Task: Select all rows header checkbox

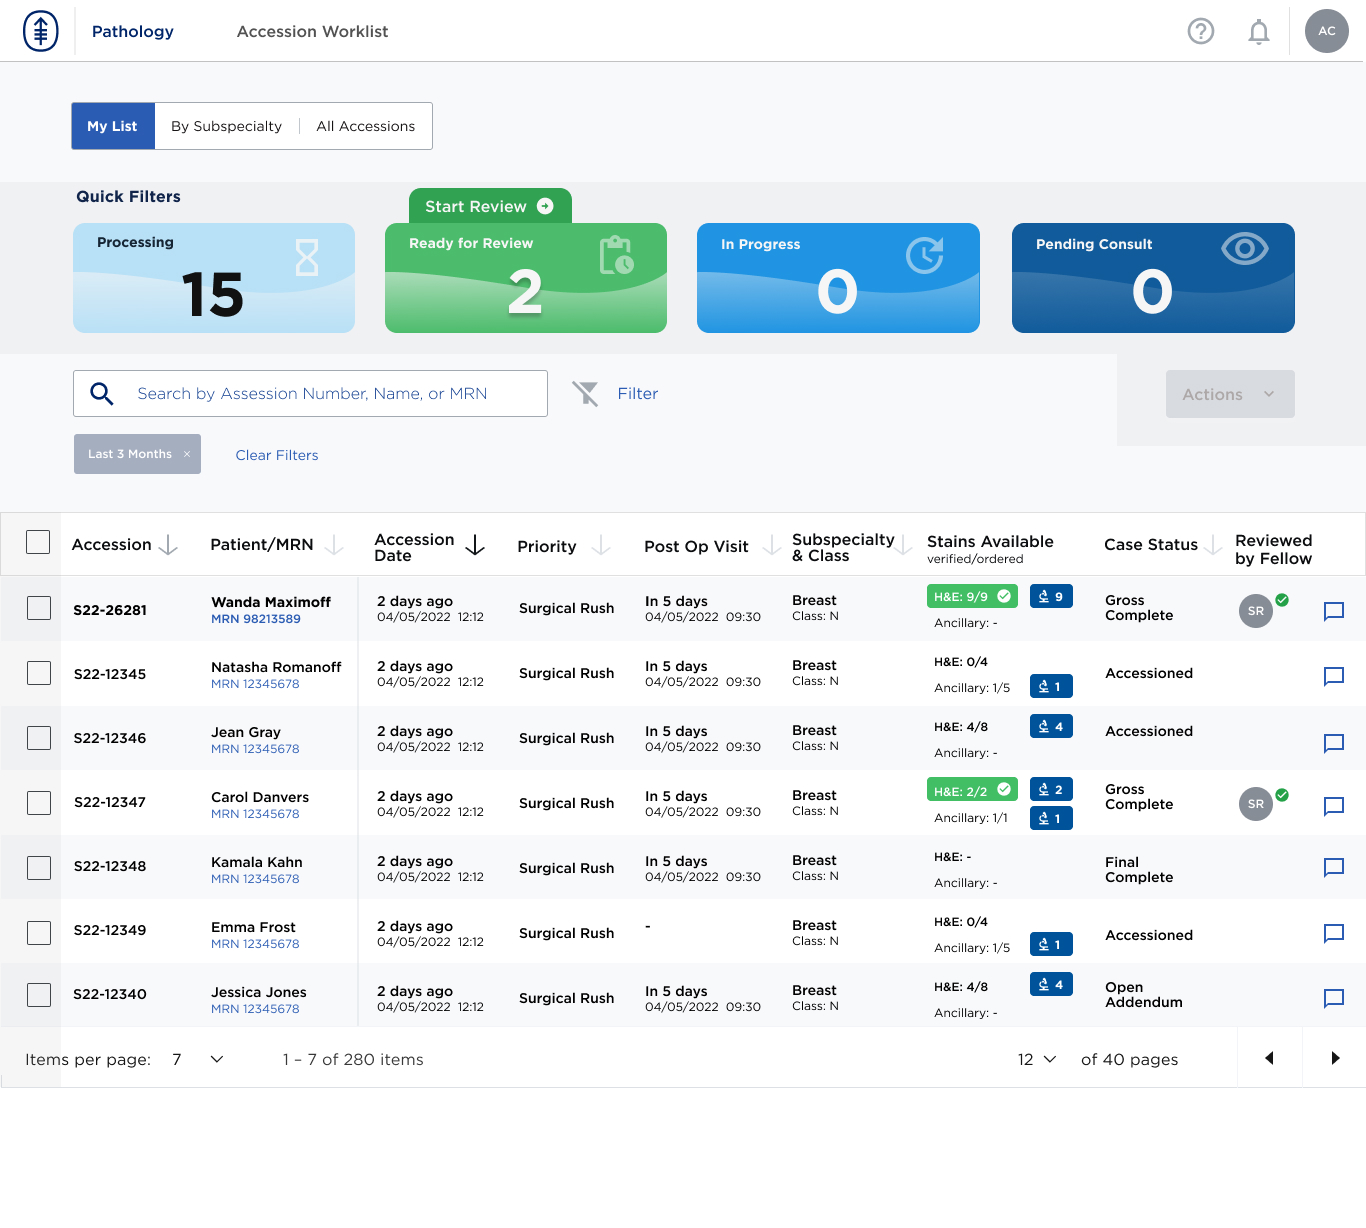Action: [38, 542]
